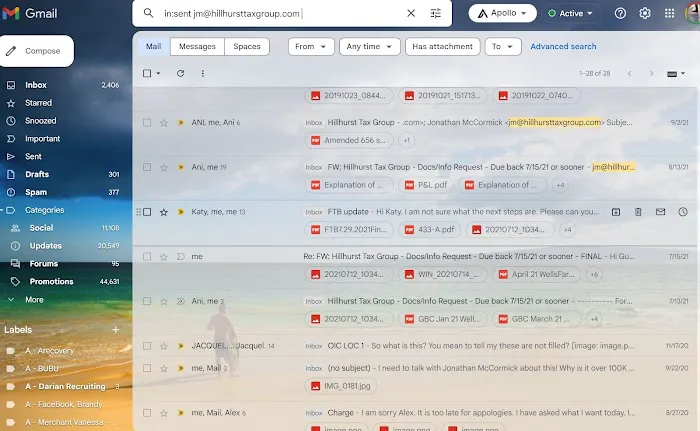Tick the checkbox for the Katy email
The image size is (700, 431).
click(147, 212)
